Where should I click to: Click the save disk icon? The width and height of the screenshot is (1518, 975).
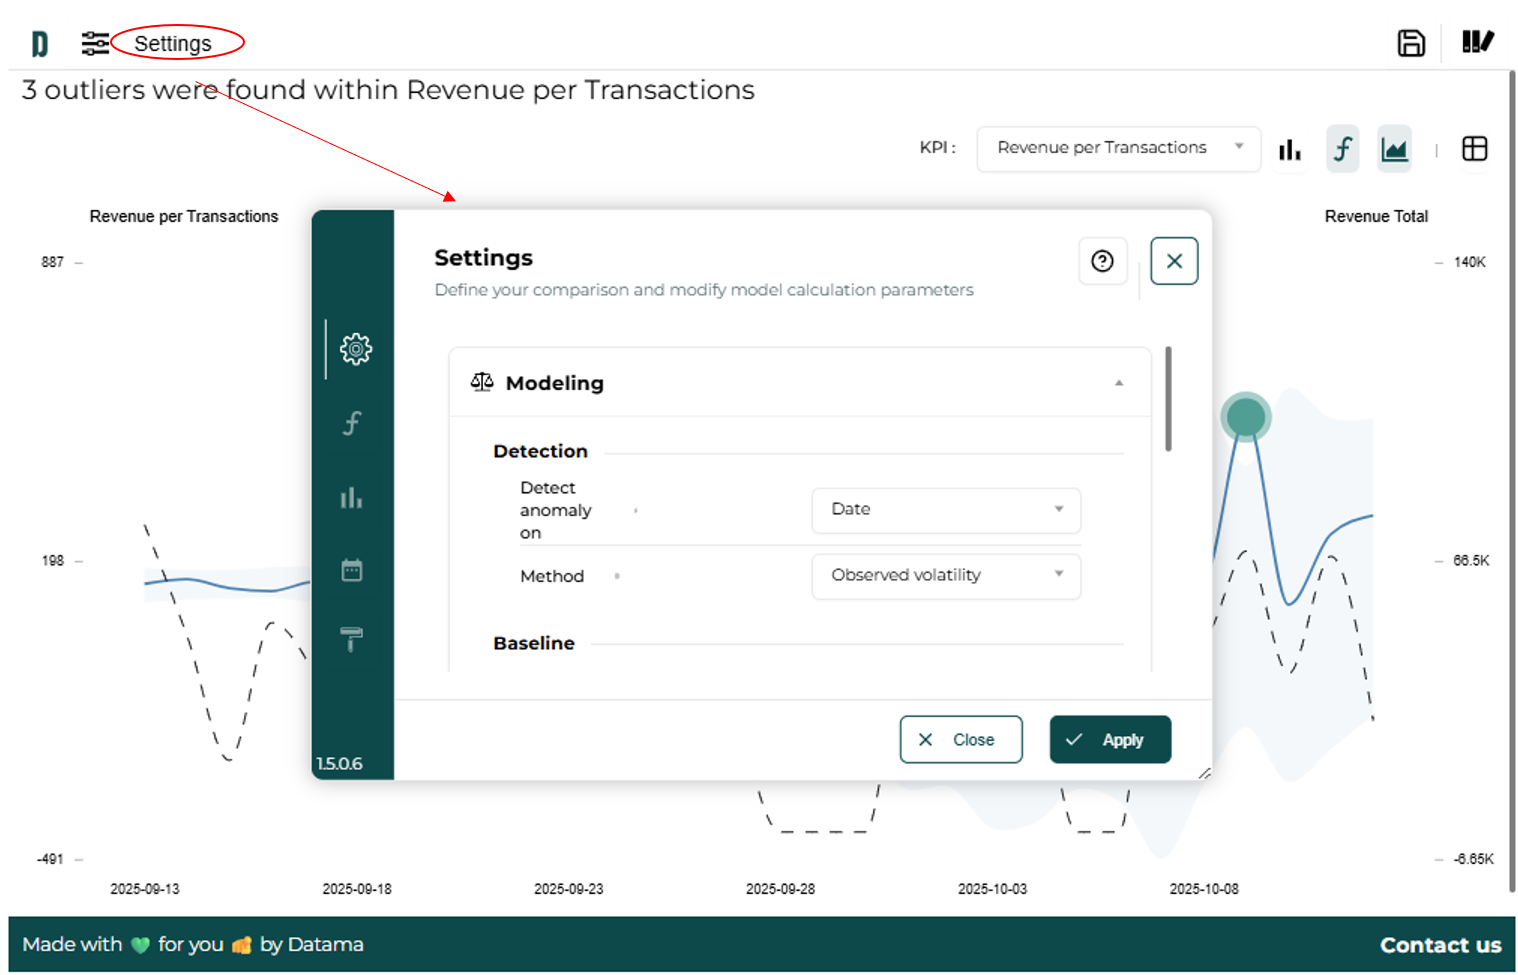point(1410,43)
